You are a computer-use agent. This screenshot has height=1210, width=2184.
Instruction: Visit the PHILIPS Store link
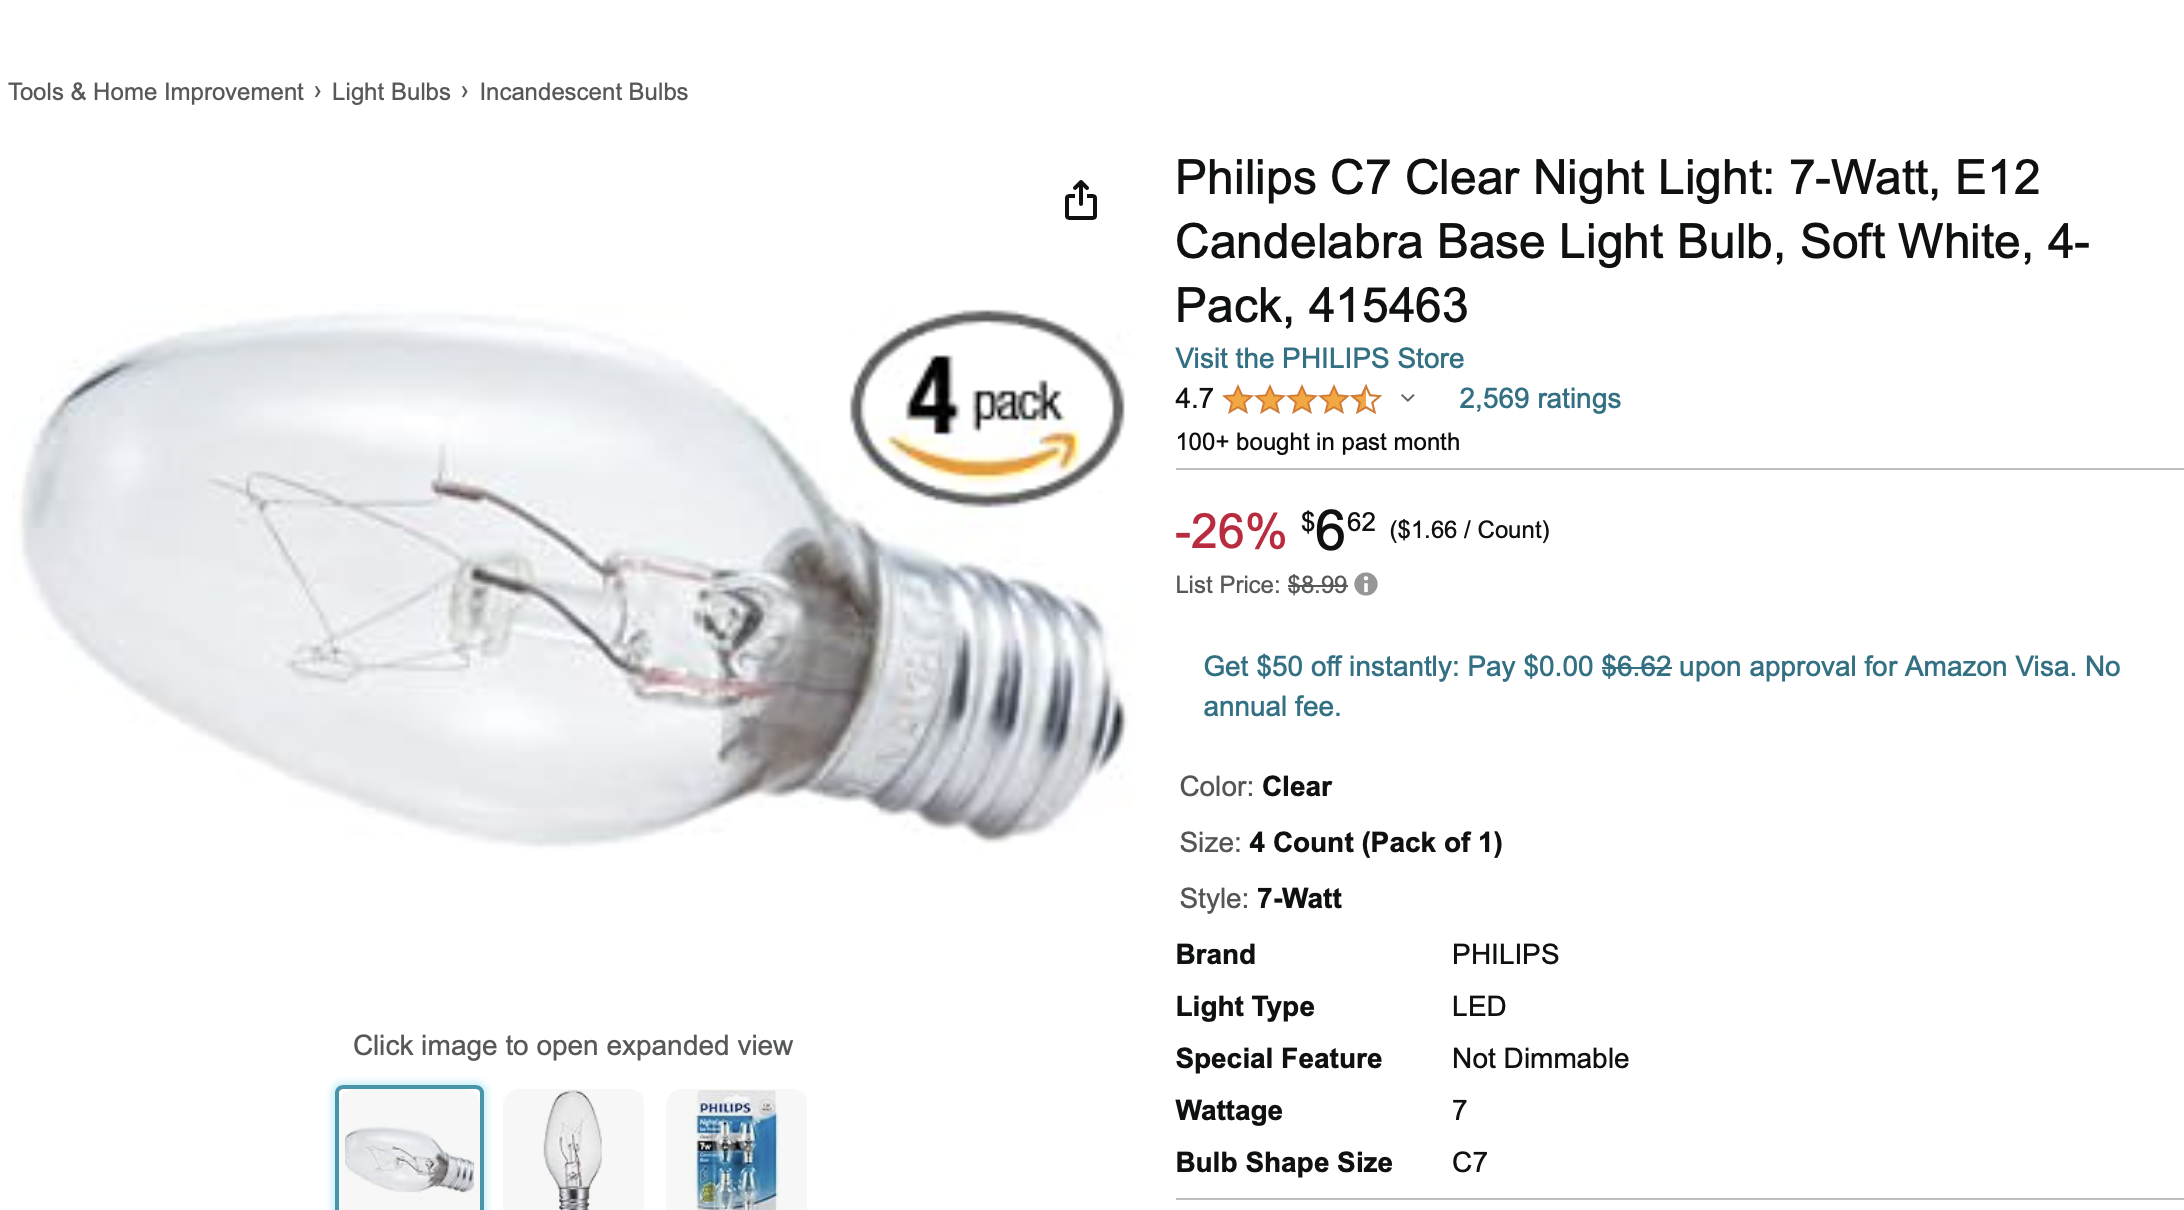[x=1319, y=358]
